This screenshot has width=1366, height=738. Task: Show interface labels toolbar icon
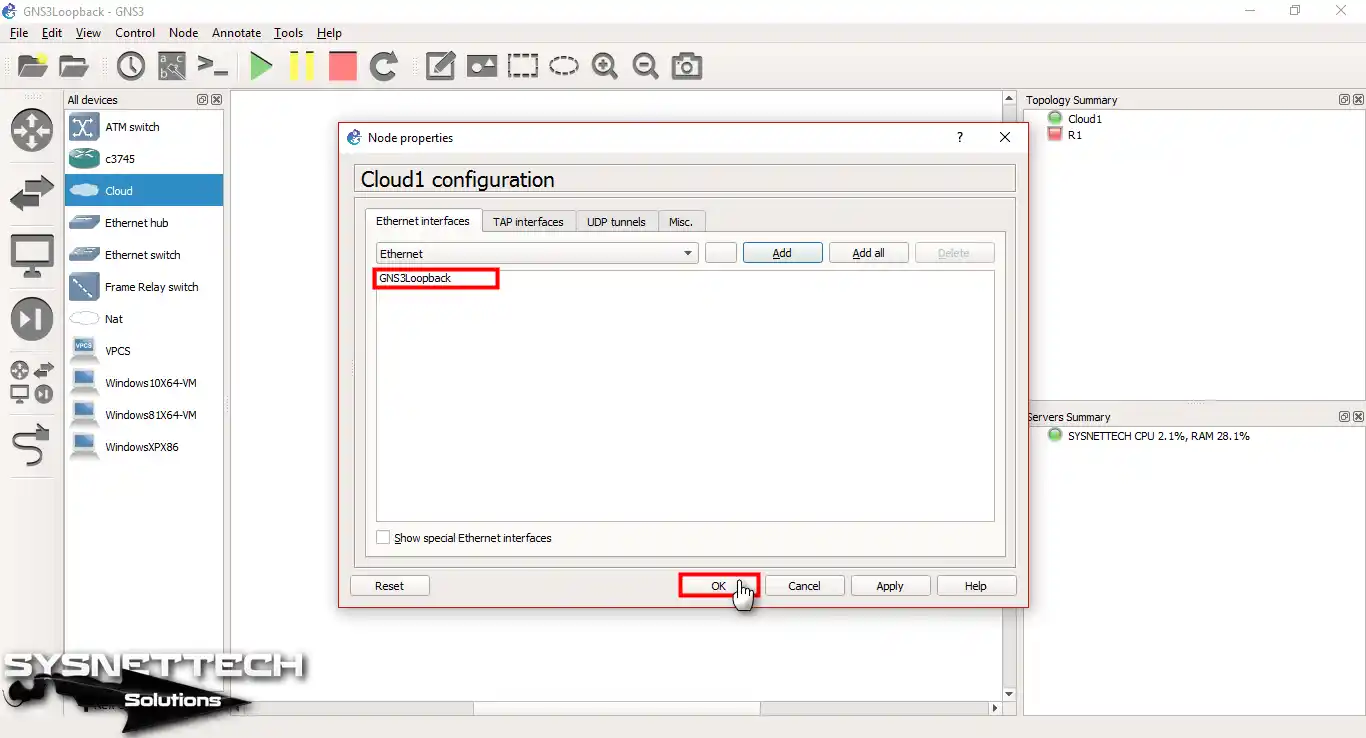point(172,67)
